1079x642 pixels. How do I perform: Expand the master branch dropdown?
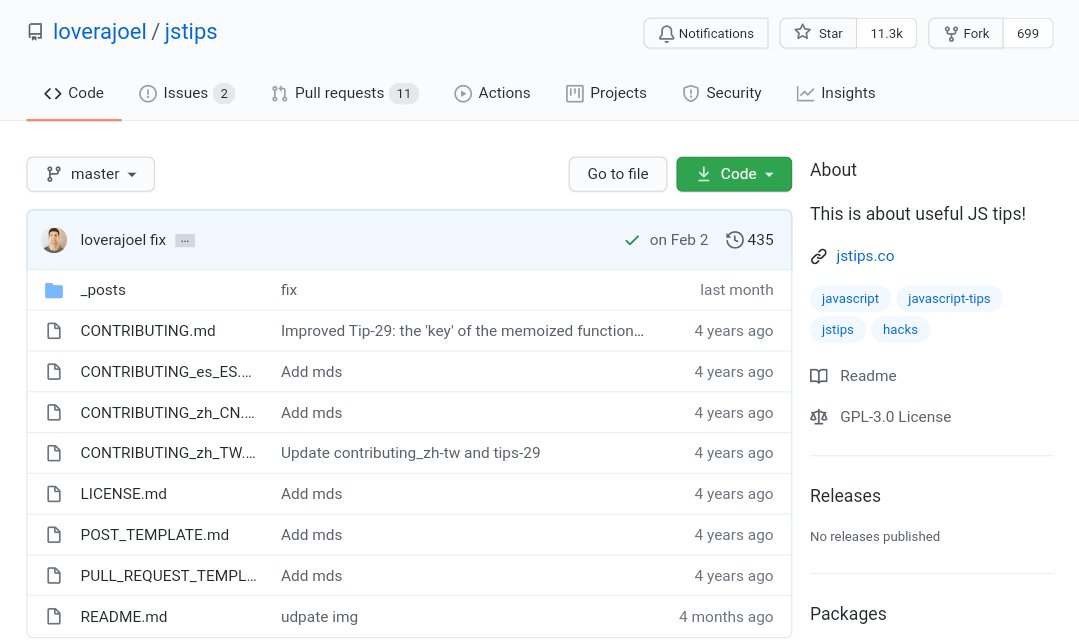(91, 174)
